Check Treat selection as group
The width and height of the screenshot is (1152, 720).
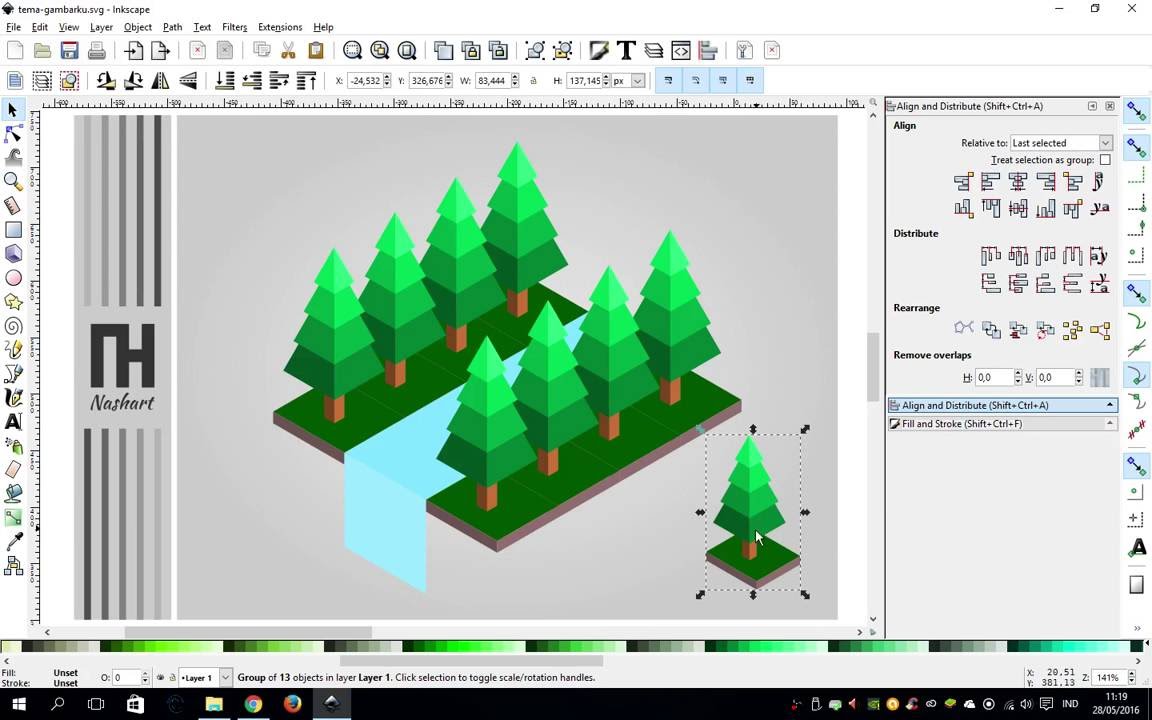(1105, 159)
